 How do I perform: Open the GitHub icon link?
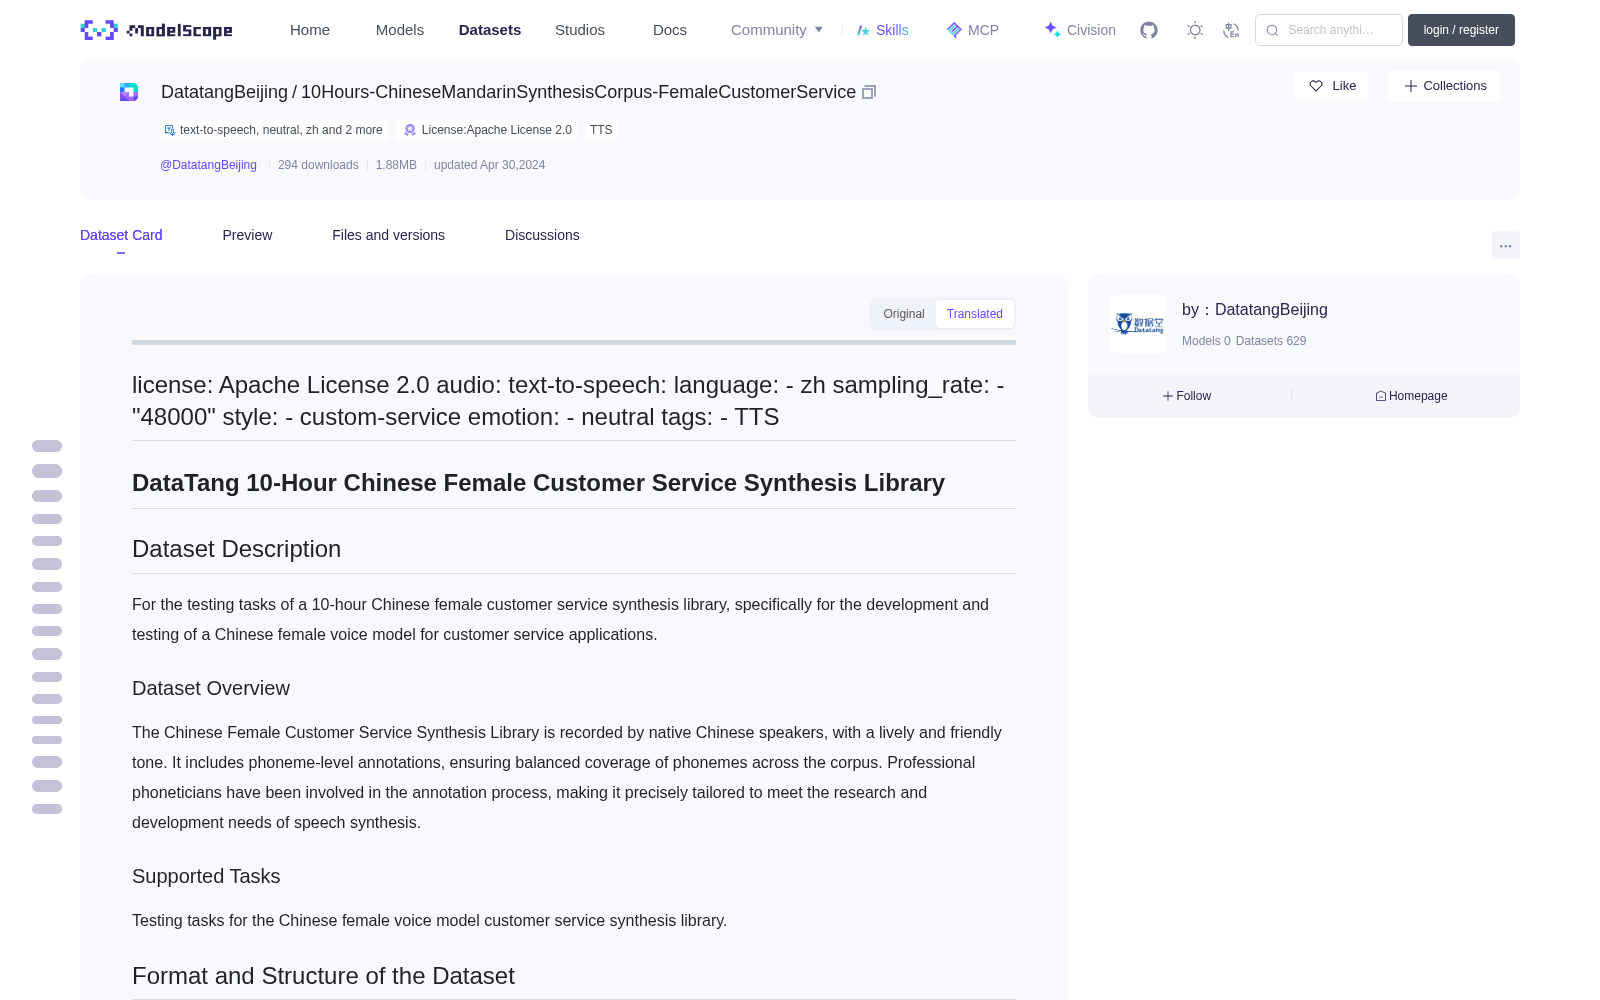click(1149, 30)
